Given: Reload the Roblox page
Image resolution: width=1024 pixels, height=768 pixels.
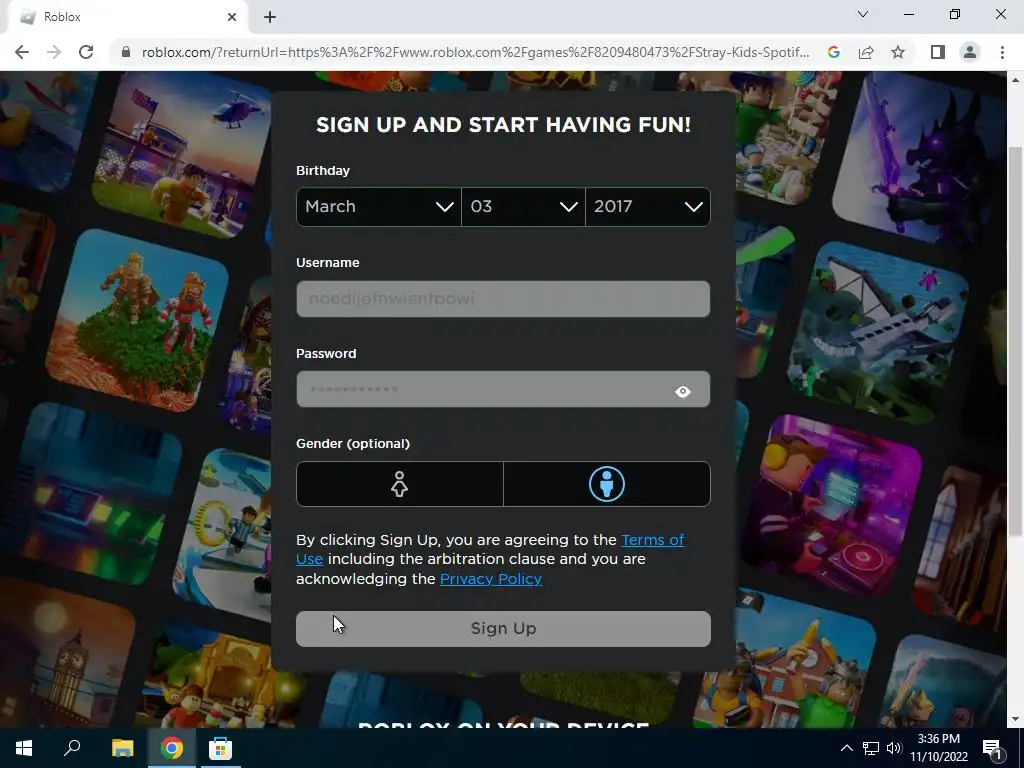Looking at the screenshot, I should [86, 52].
